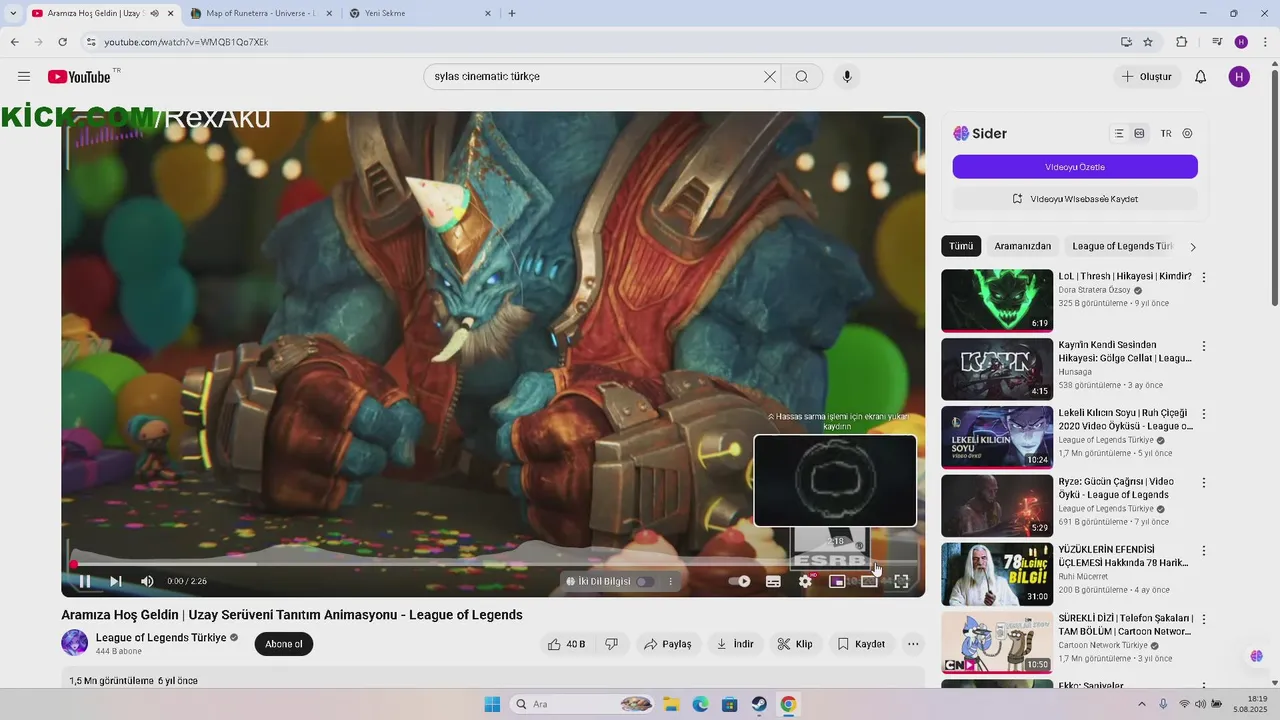1280x720 pixels.
Task: Toggle autoplay switch in player
Action: [x=740, y=581]
